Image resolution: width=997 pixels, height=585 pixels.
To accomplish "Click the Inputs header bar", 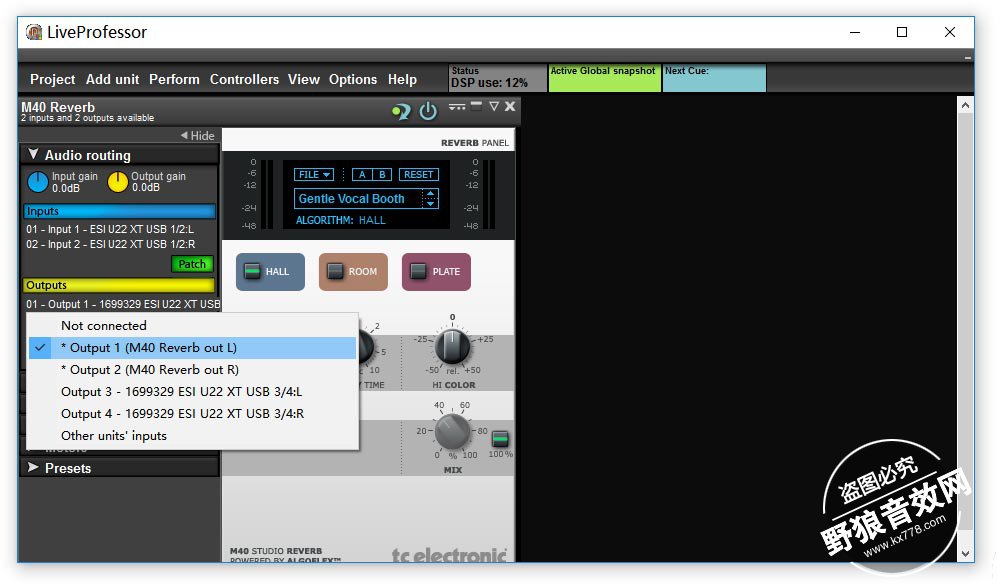I will tap(120, 211).
